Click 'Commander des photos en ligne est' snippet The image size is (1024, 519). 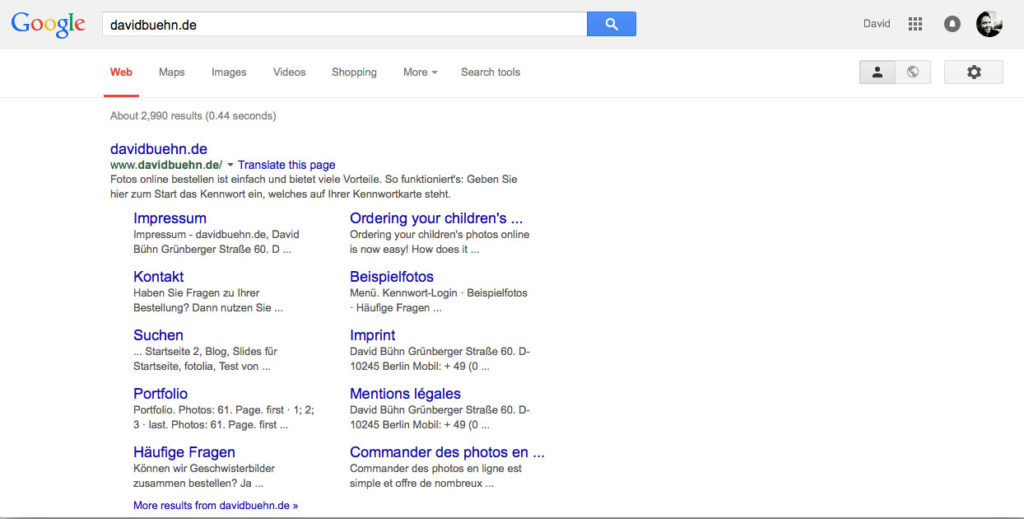(x=436, y=476)
